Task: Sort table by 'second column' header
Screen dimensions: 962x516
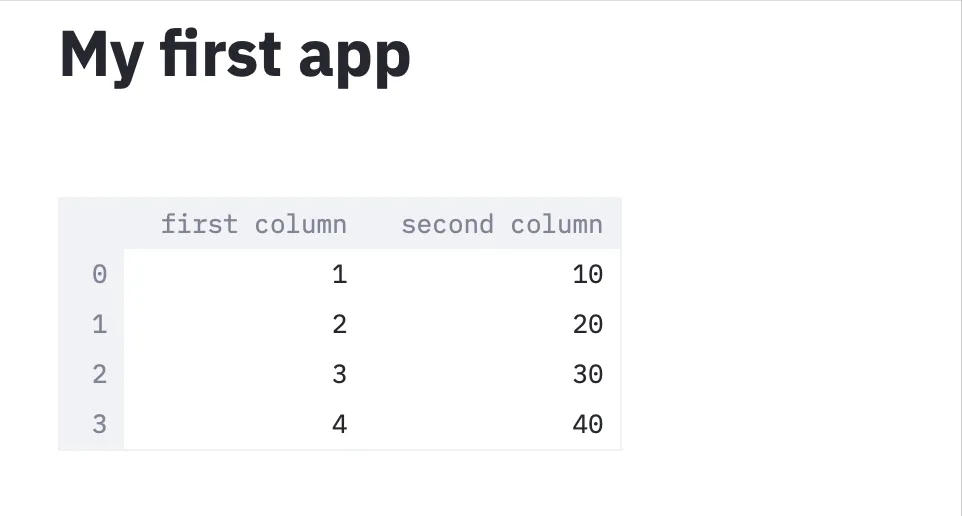Action: pos(501,224)
